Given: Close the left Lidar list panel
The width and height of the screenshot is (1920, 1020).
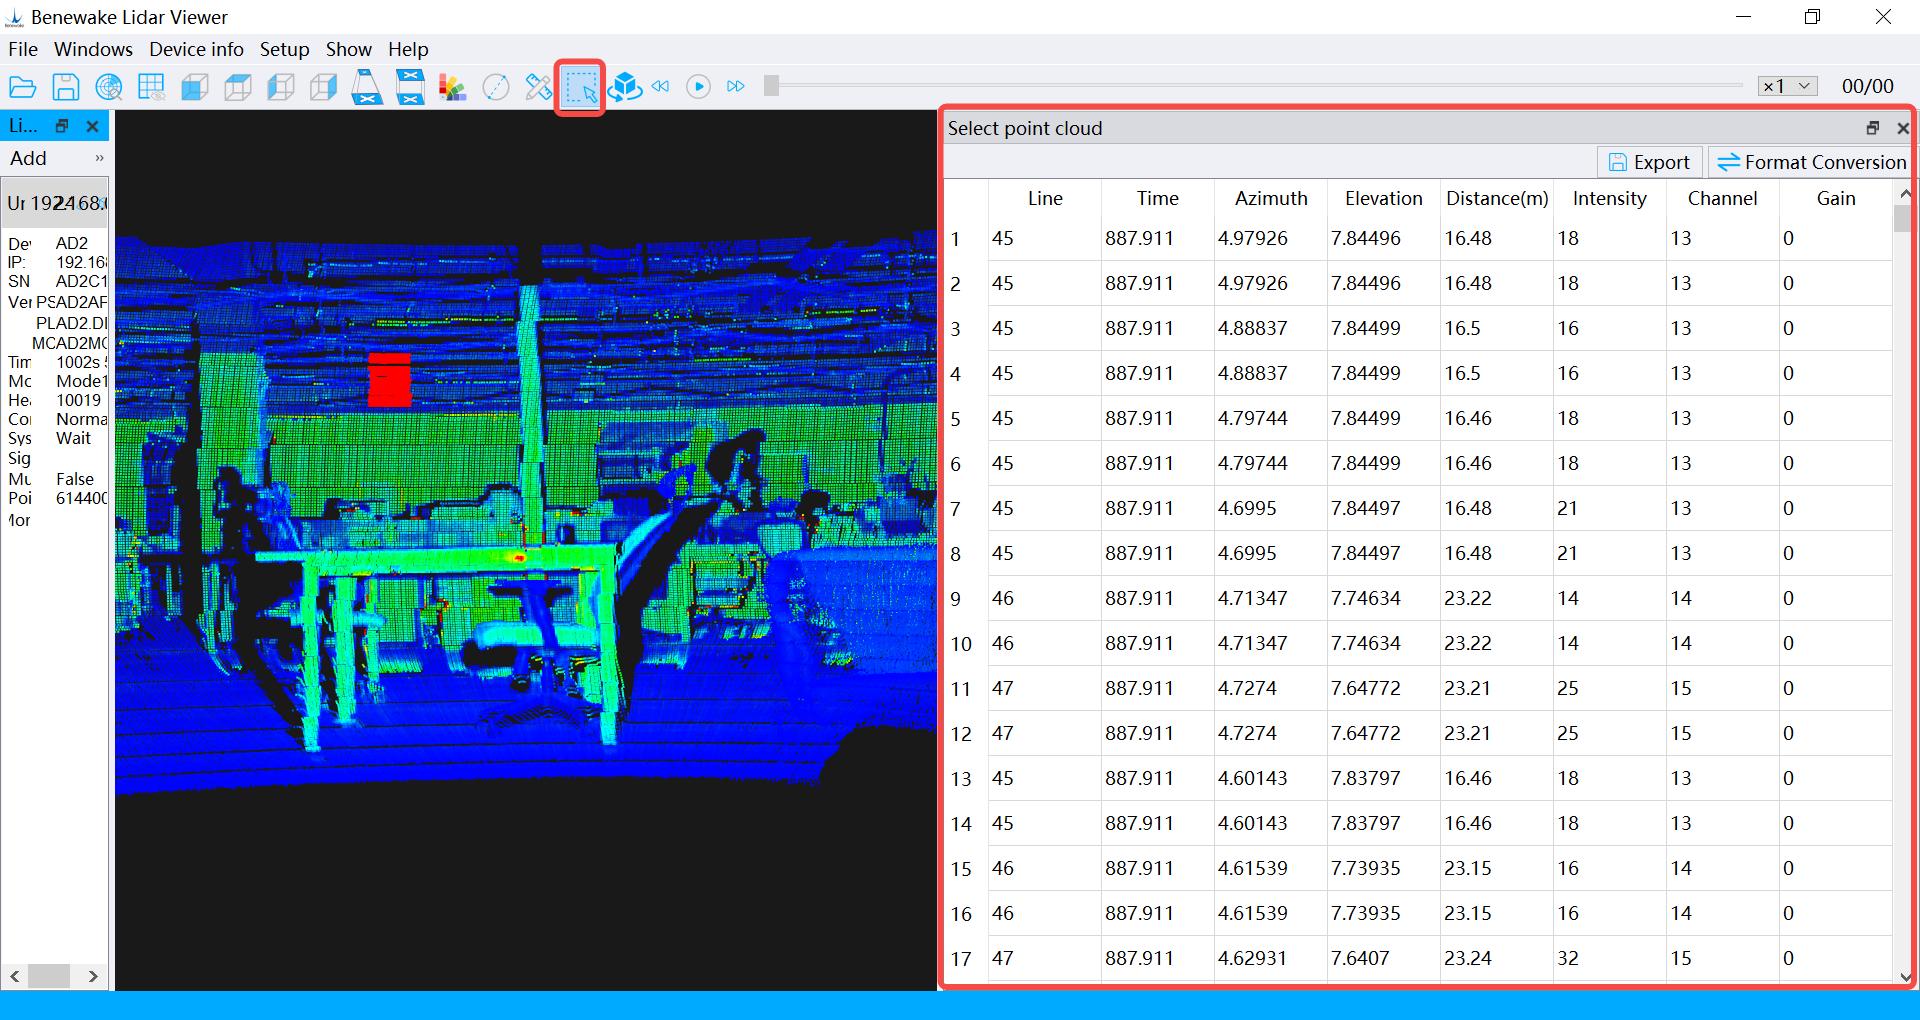Looking at the screenshot, I should point(93,126).
